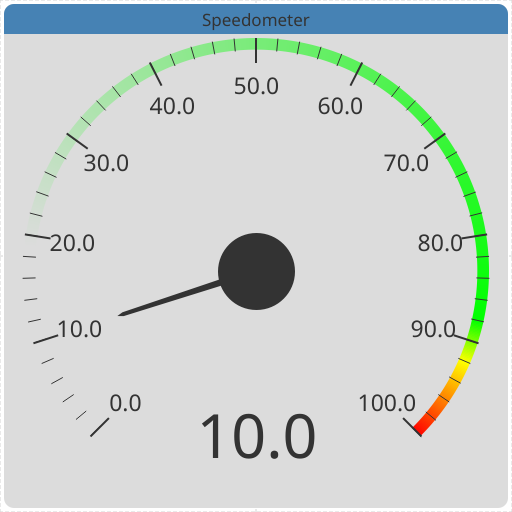Click the 0.0 scale label
Image resolution: width=512 pixels, height=512 pixels.
(x=125, y=403)
